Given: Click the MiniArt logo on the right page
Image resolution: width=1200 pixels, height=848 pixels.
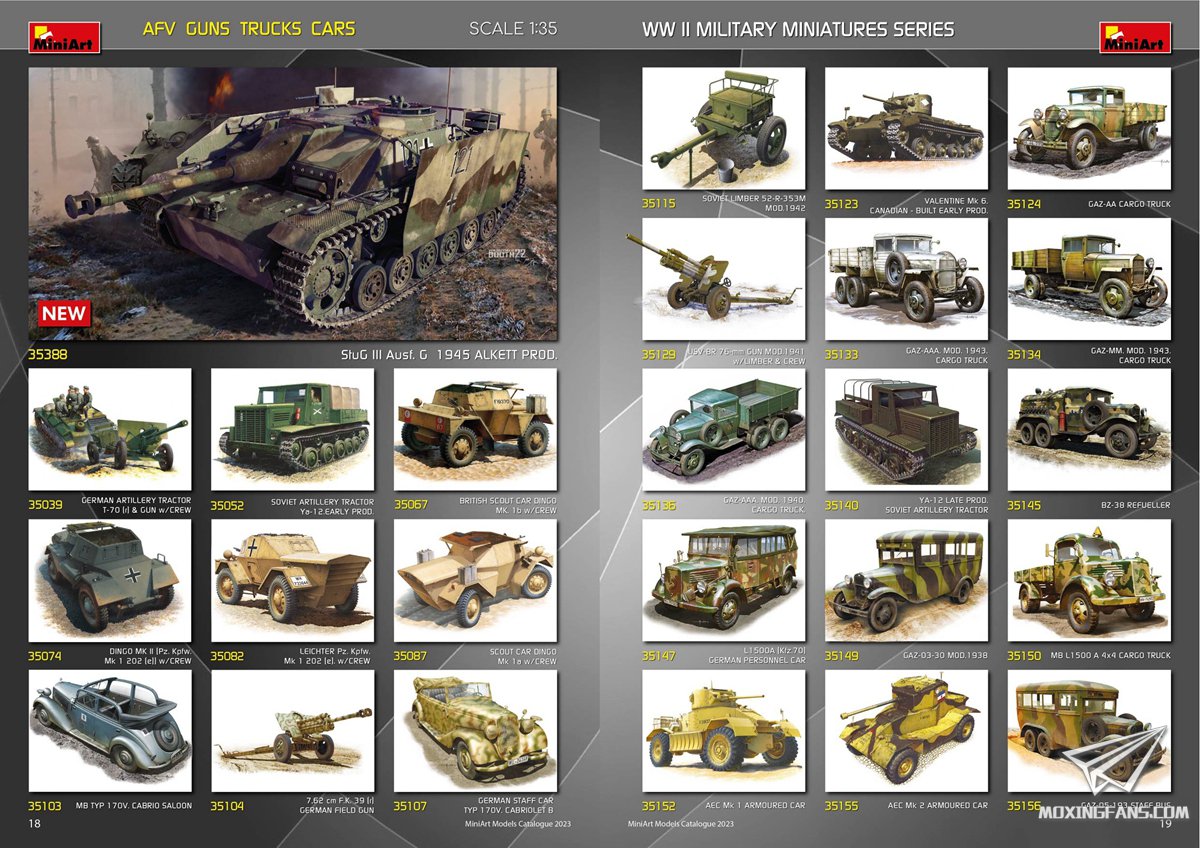Looking at the screenshot, I should [x=1135, y=37].
